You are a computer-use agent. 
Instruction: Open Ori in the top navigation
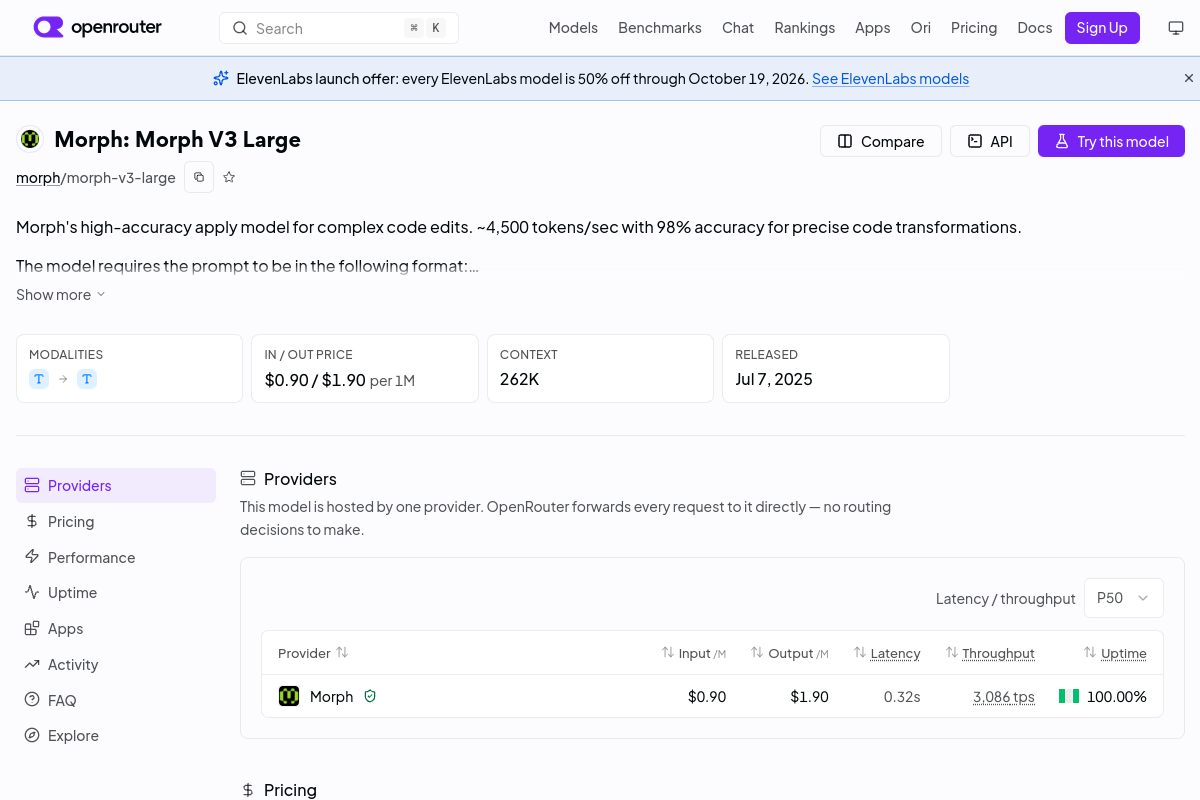[x=921, y=28]
